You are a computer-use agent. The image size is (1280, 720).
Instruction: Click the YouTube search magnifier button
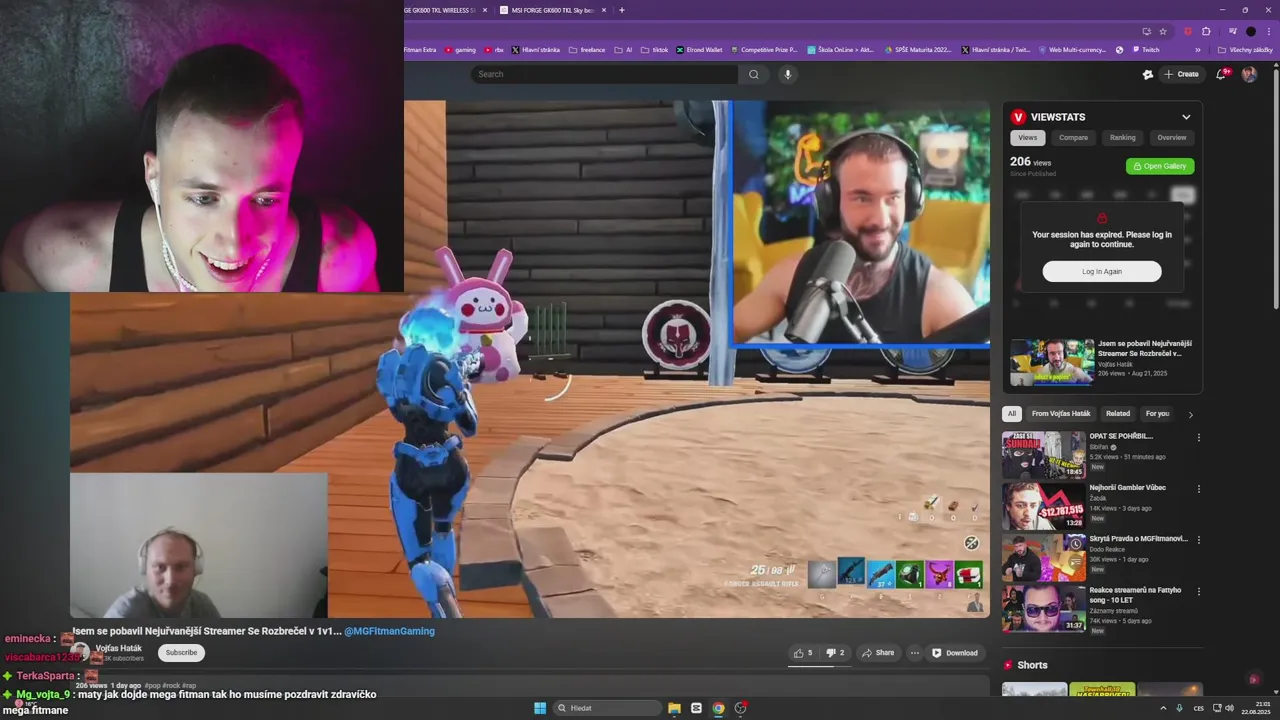click(754, 74)
